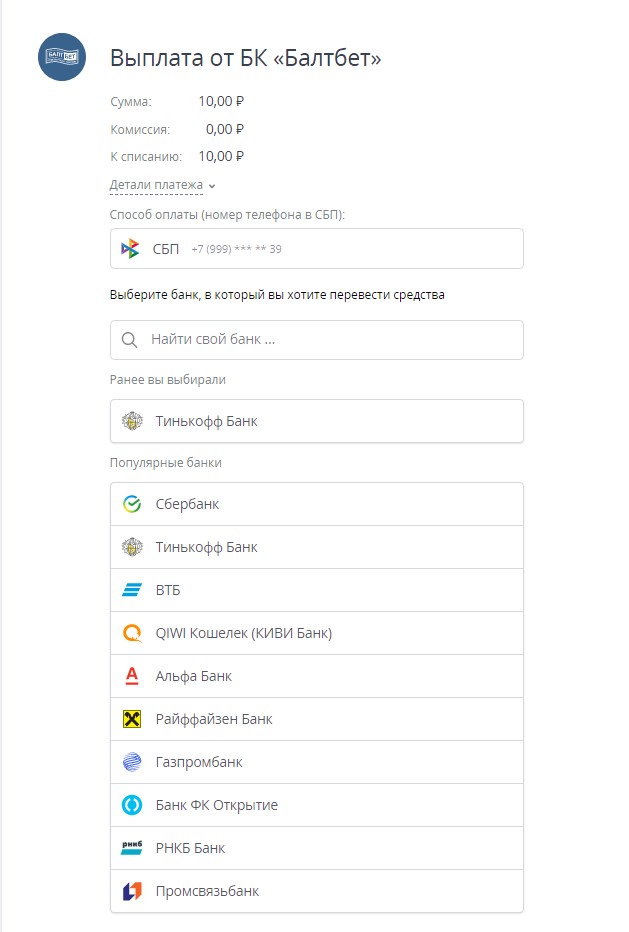Click the Gazprombank globe logo
This screenshot has width=629, height=932.
tap(132, 762)
